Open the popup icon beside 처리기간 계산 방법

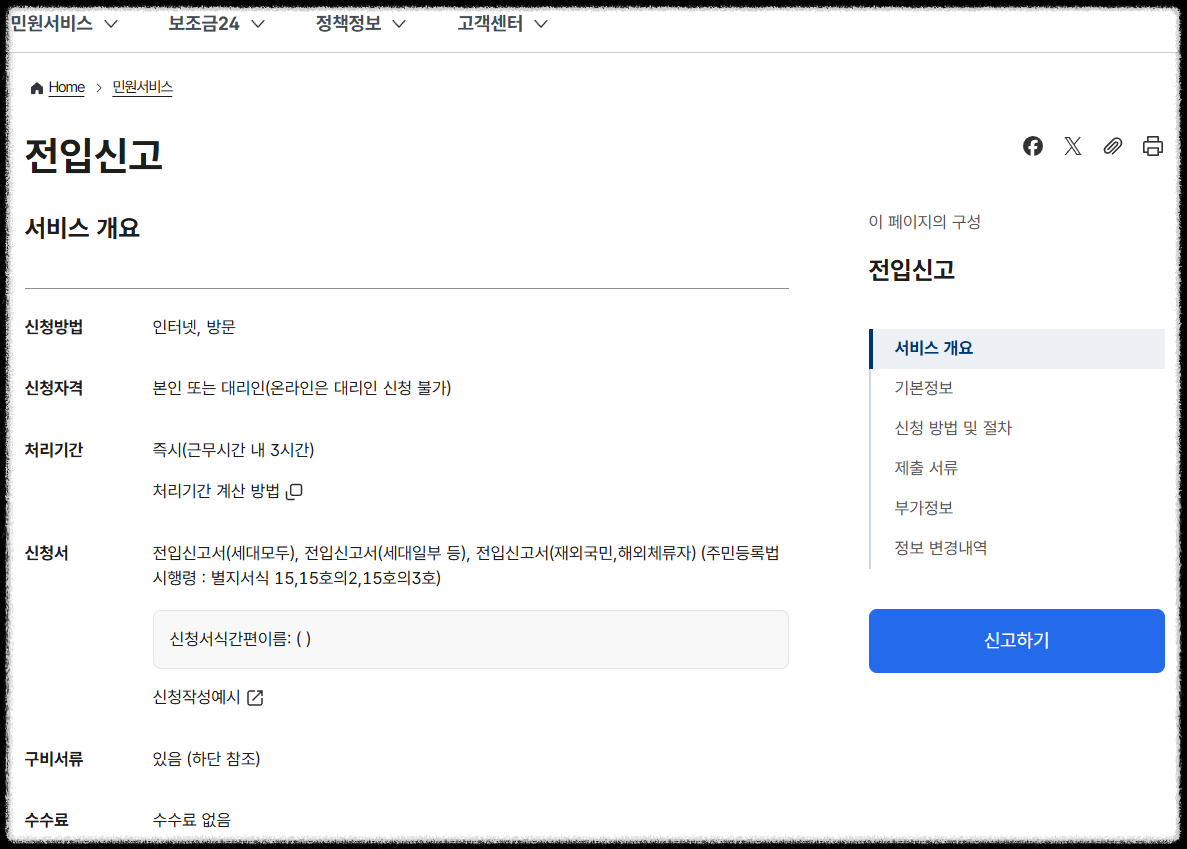(x=294, y=490)
